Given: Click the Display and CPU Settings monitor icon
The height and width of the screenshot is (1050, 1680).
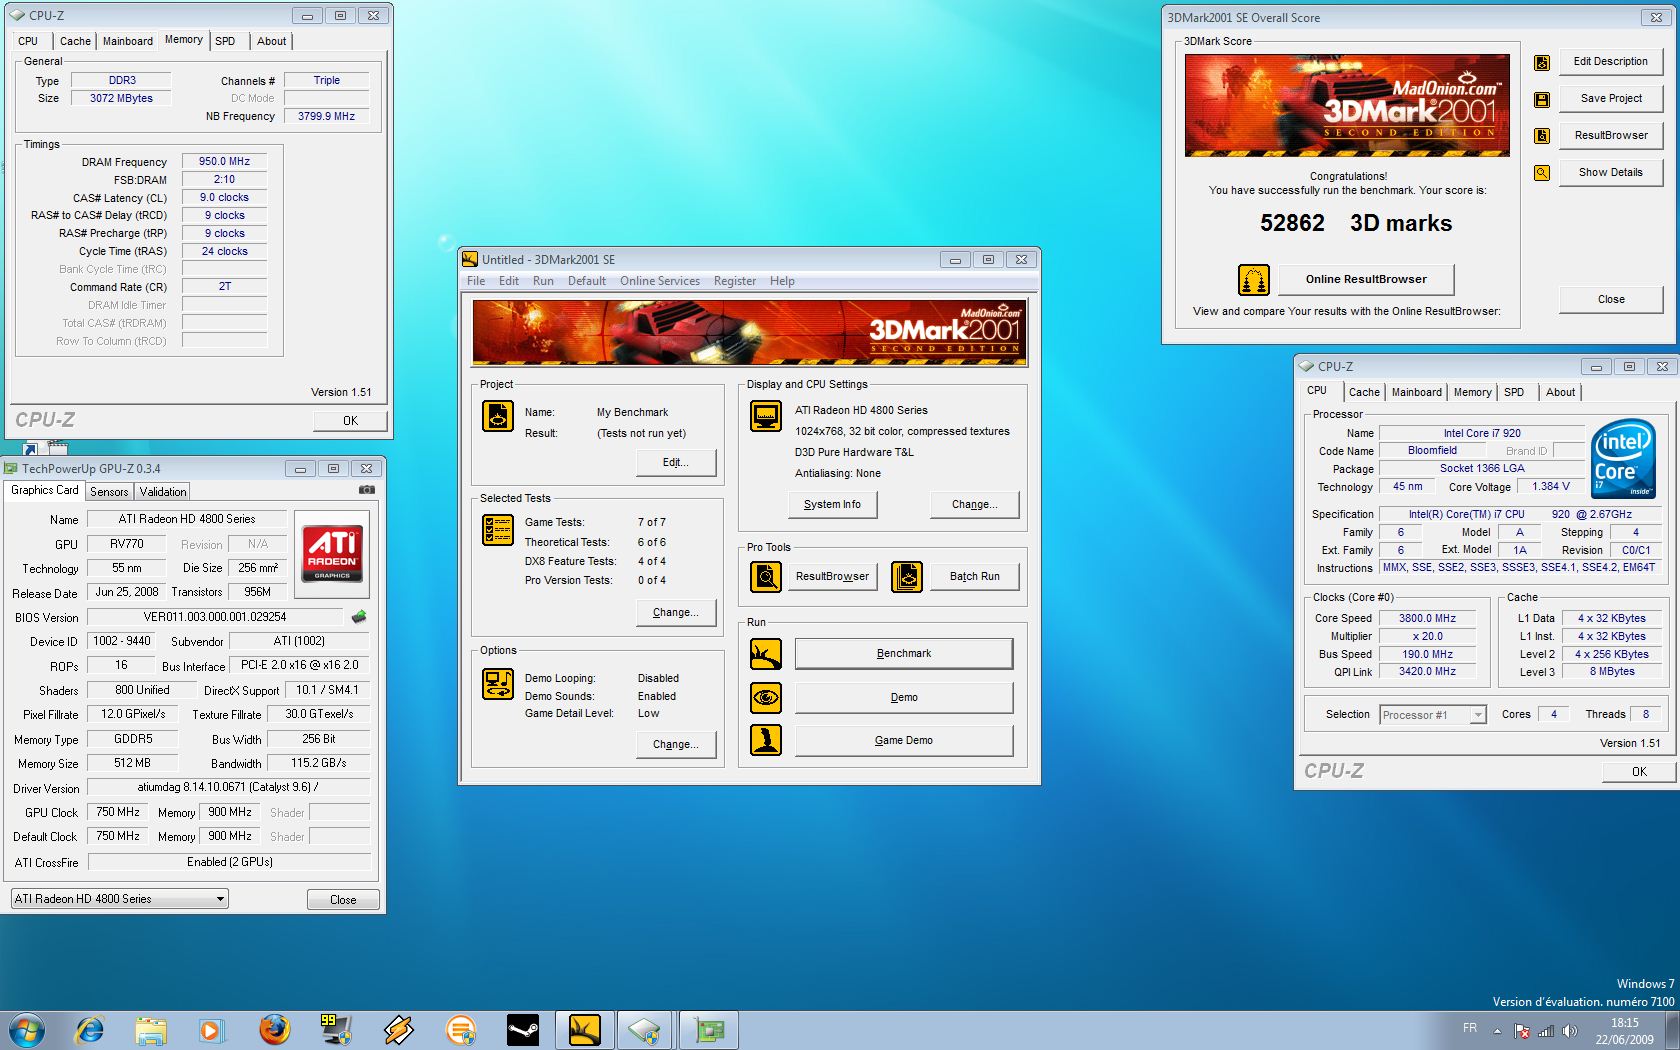Looking at the screenshot, I should tap(766, 415).
